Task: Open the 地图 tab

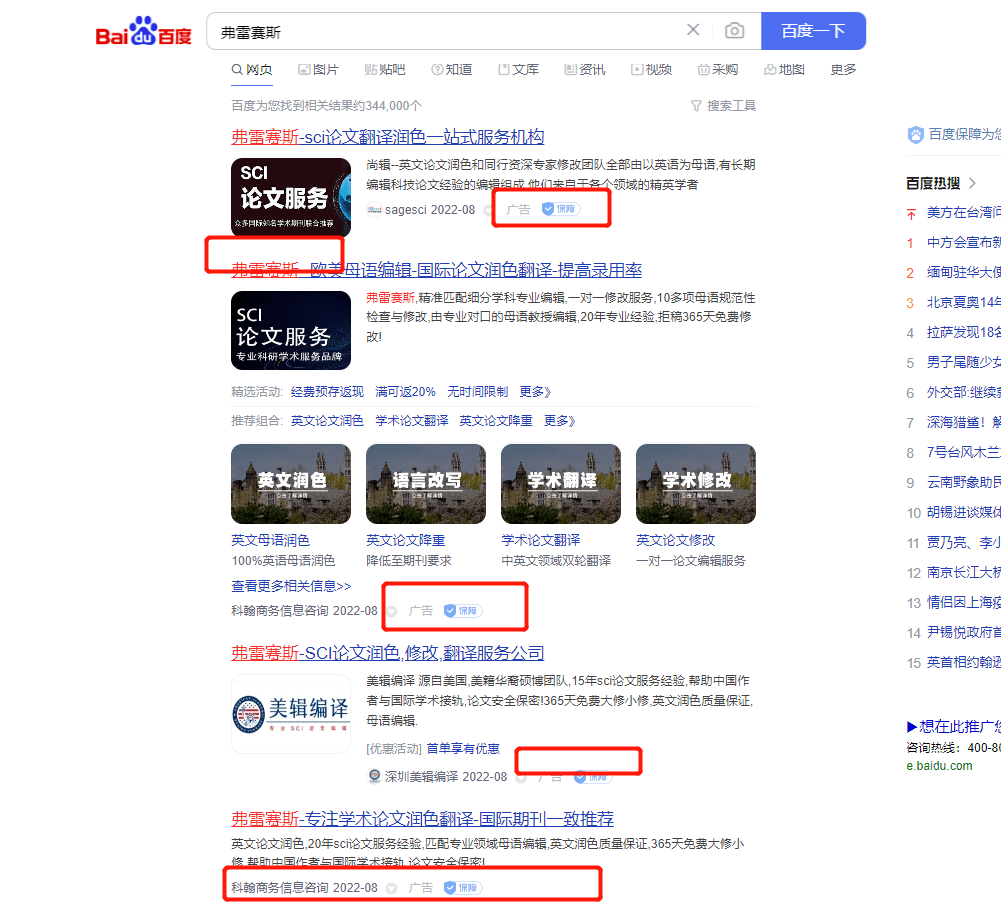Action: point(784,70)
